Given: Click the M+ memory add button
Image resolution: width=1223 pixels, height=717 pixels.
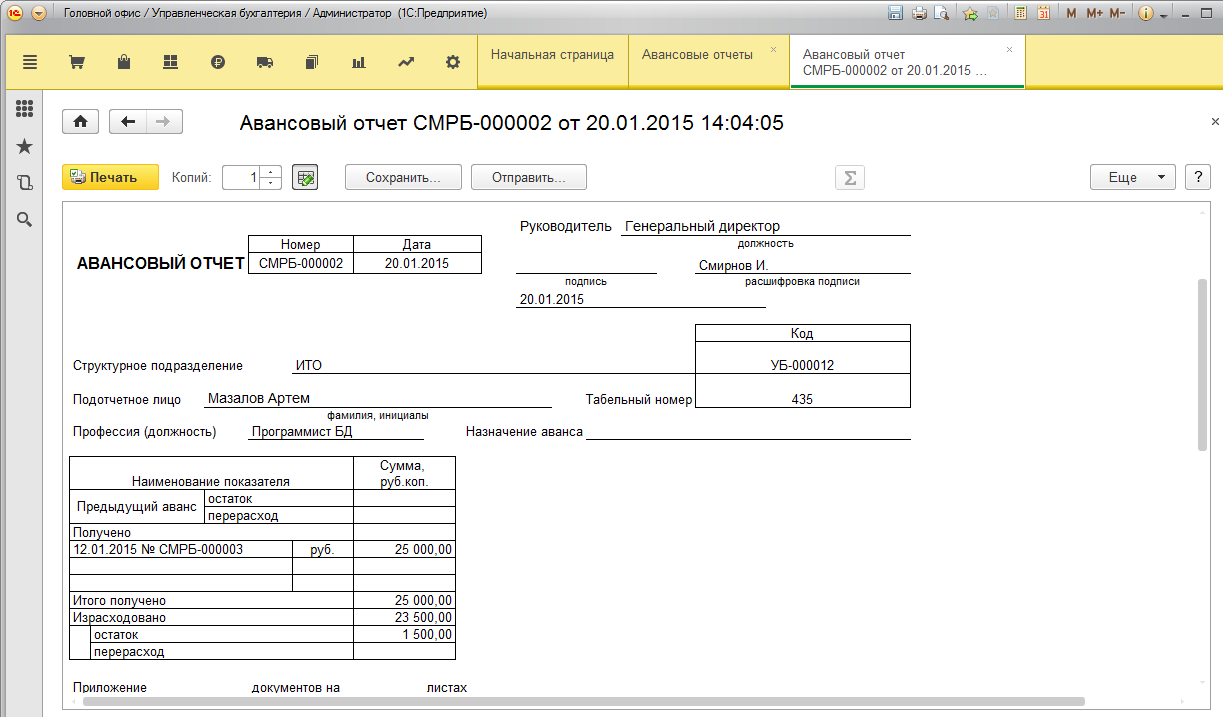Looking at the screenshot, I should point(1094,13).
